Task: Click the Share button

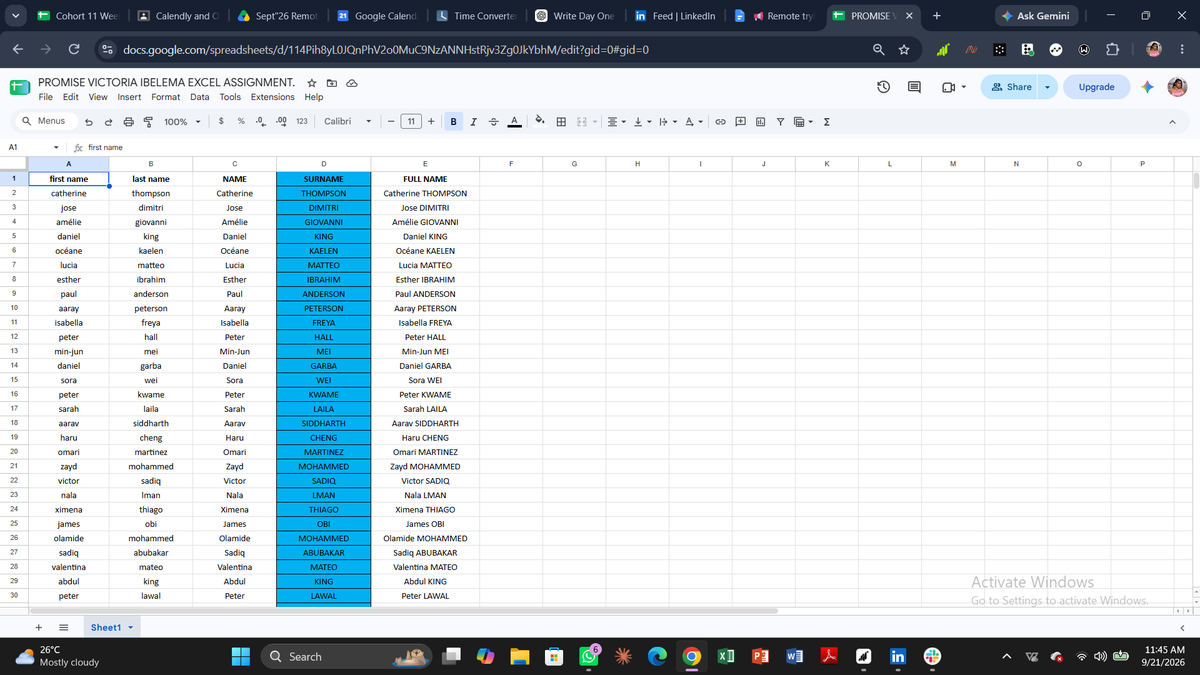Action: (x=1011, y=87)
